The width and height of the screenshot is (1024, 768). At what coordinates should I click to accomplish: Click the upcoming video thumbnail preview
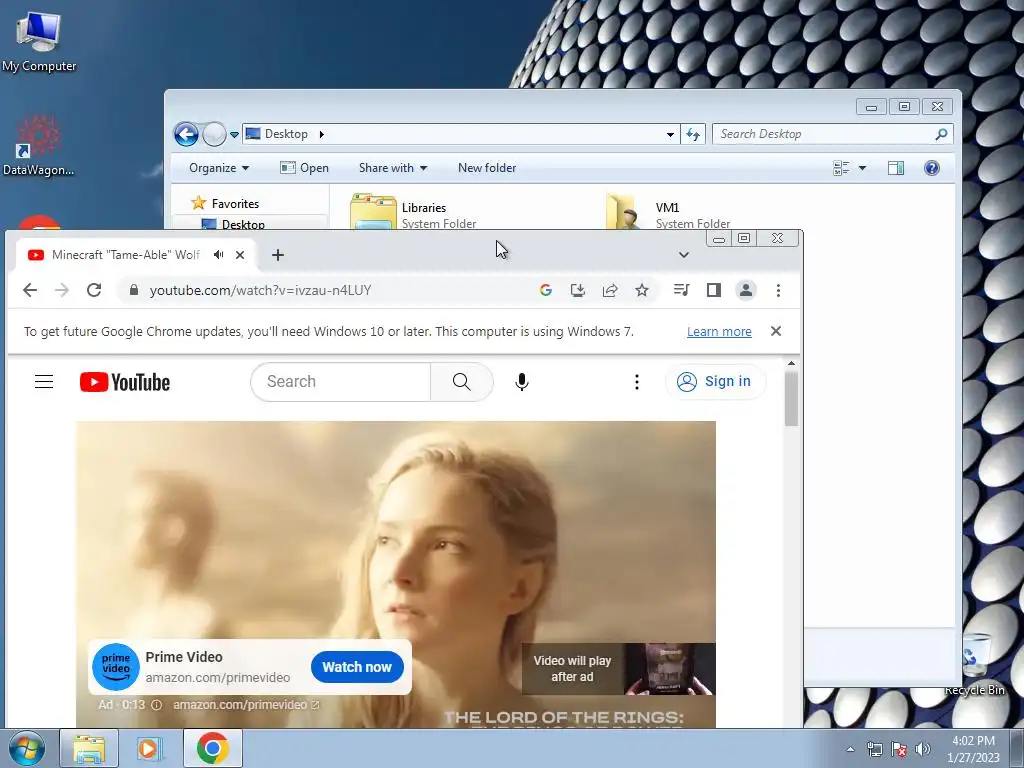[x=669, y=669]
